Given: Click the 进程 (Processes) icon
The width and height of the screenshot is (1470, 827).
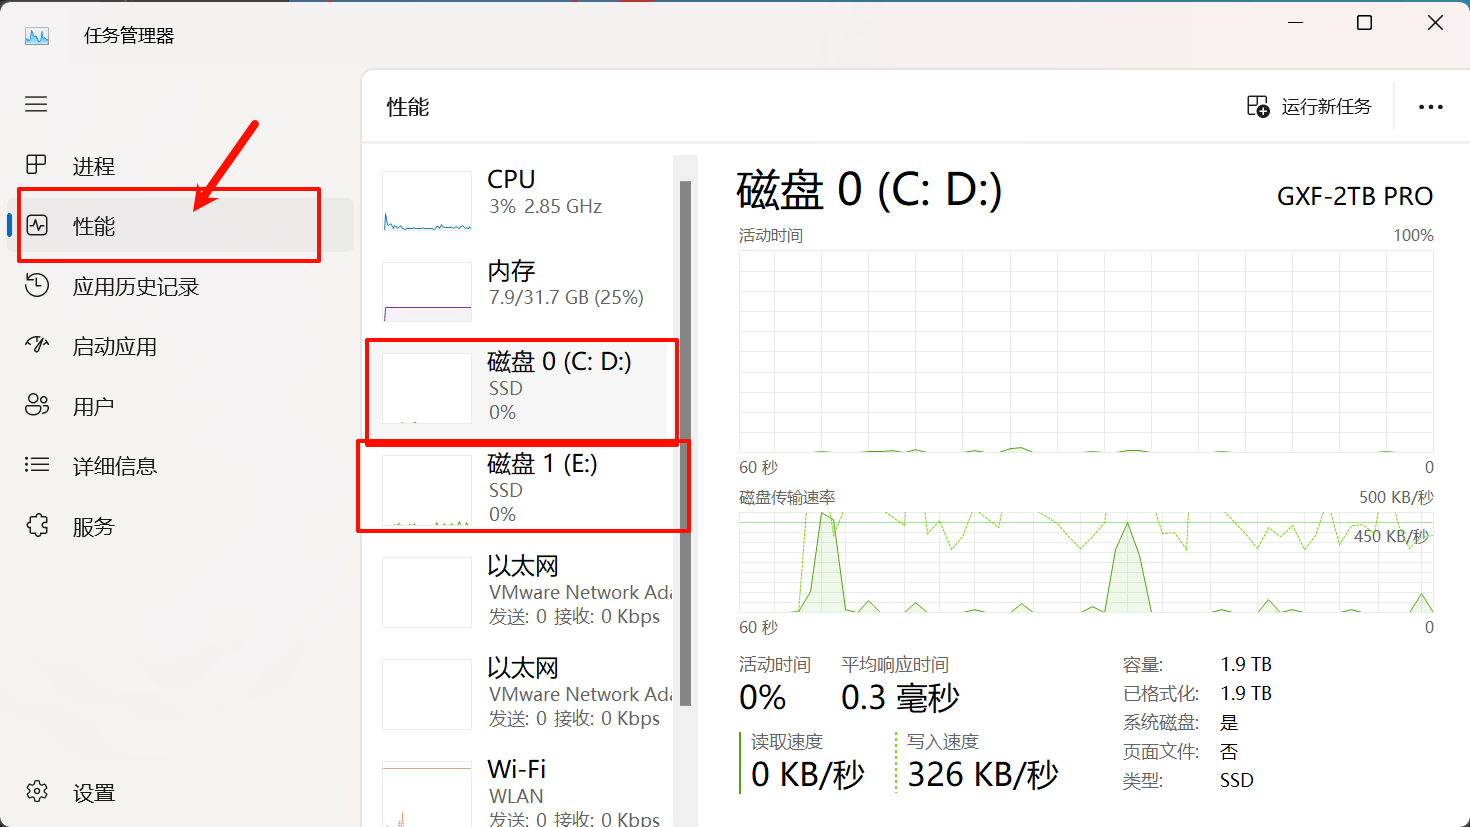Looking at the screenshot, I should tap(37, 165).
